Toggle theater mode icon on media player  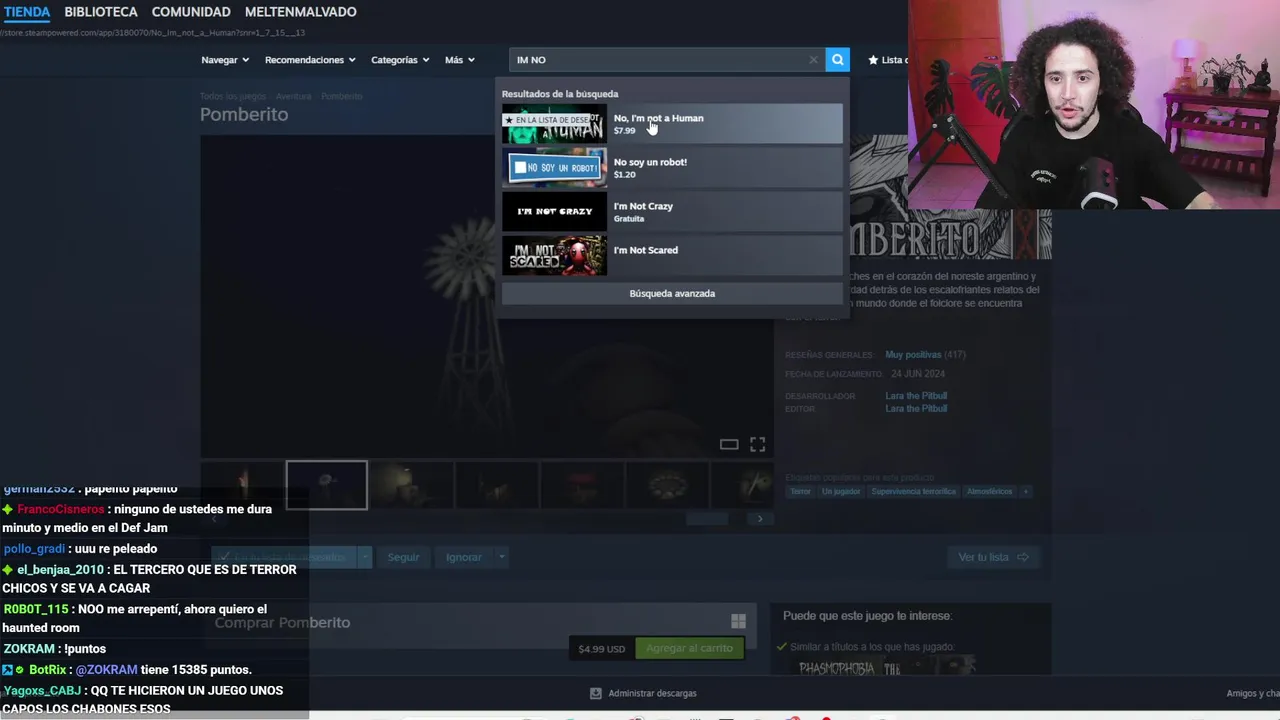[729, 445]
